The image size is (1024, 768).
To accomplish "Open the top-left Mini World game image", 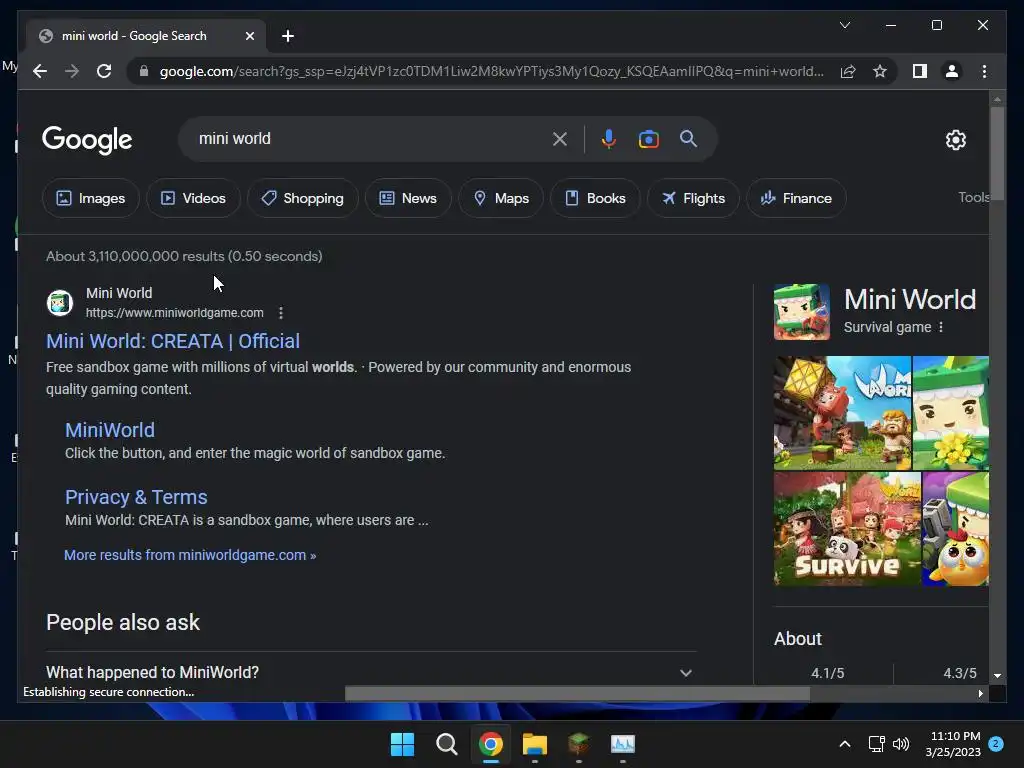I will (842, 413).
